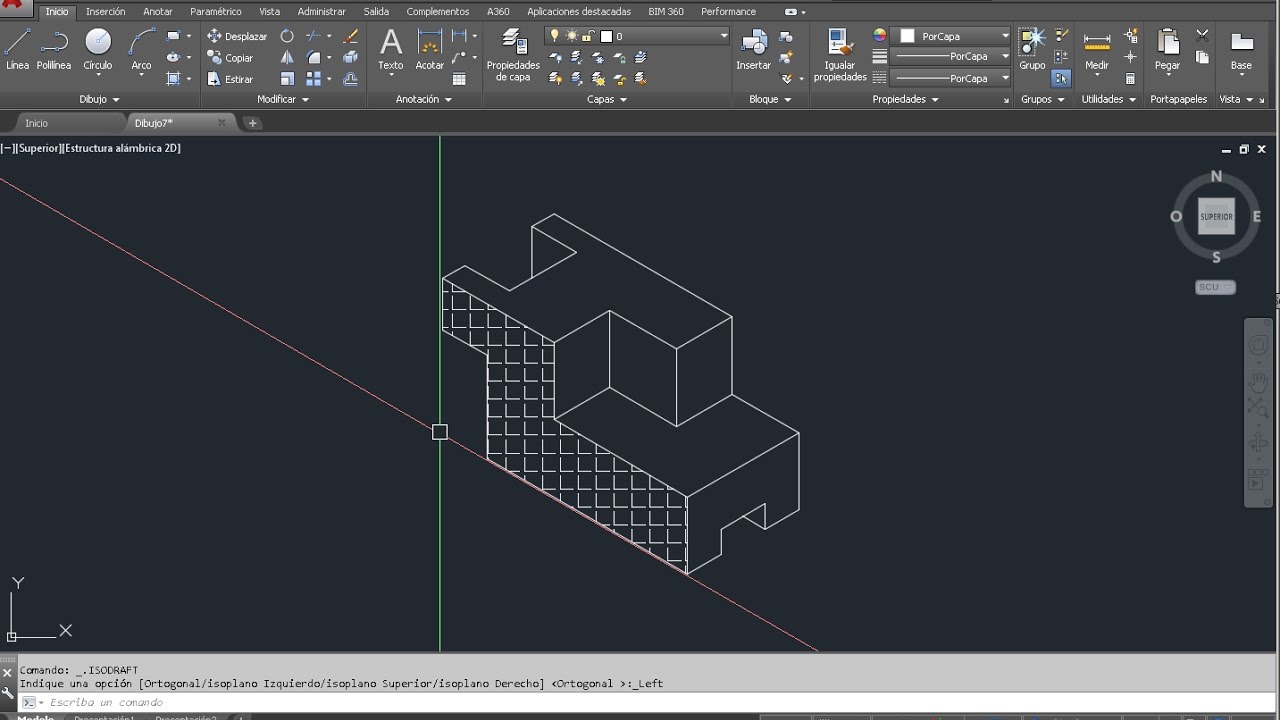1280x720 pixels.
Task: Expand the Modificar panel
Action: (x=283, y=99)
